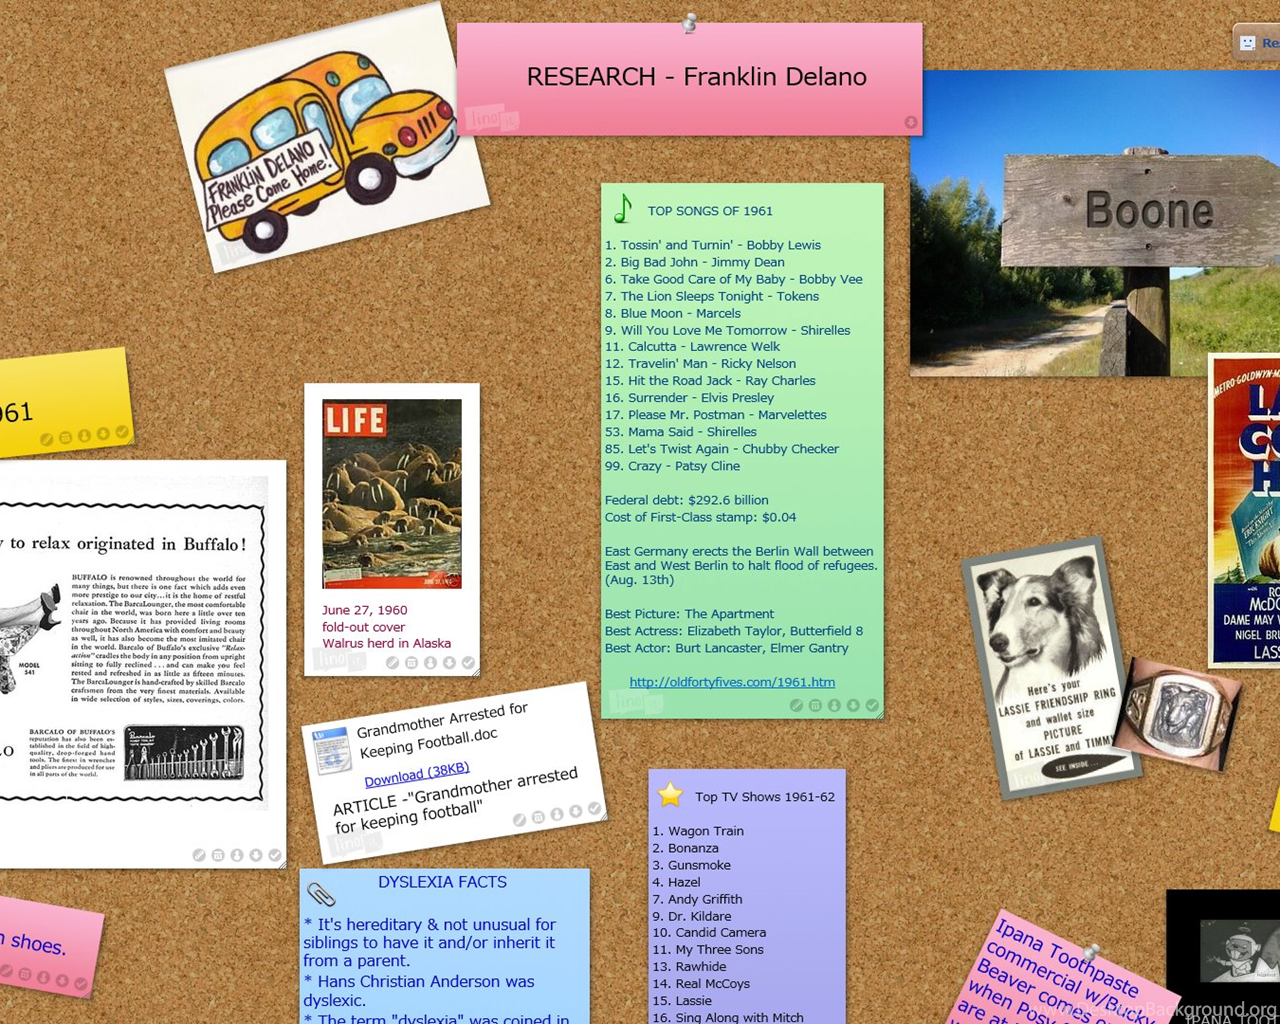
Task: Copy LIFE walrus note to another canvas
Action: point(449,663)
